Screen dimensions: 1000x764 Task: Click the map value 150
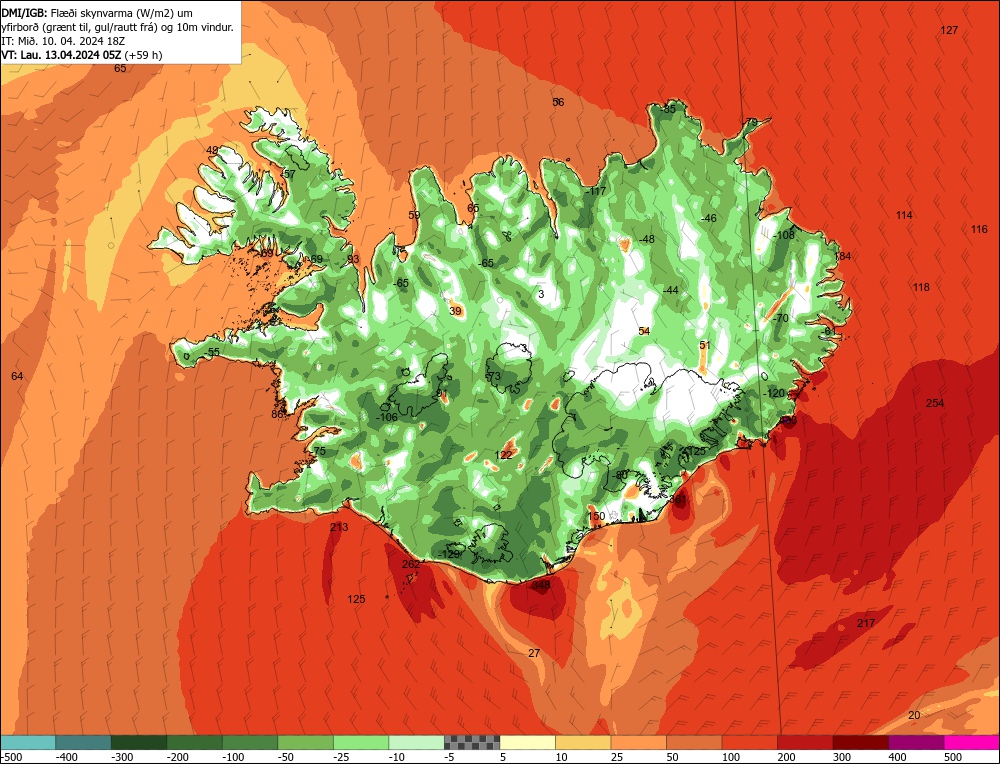[x=596, y=516]
